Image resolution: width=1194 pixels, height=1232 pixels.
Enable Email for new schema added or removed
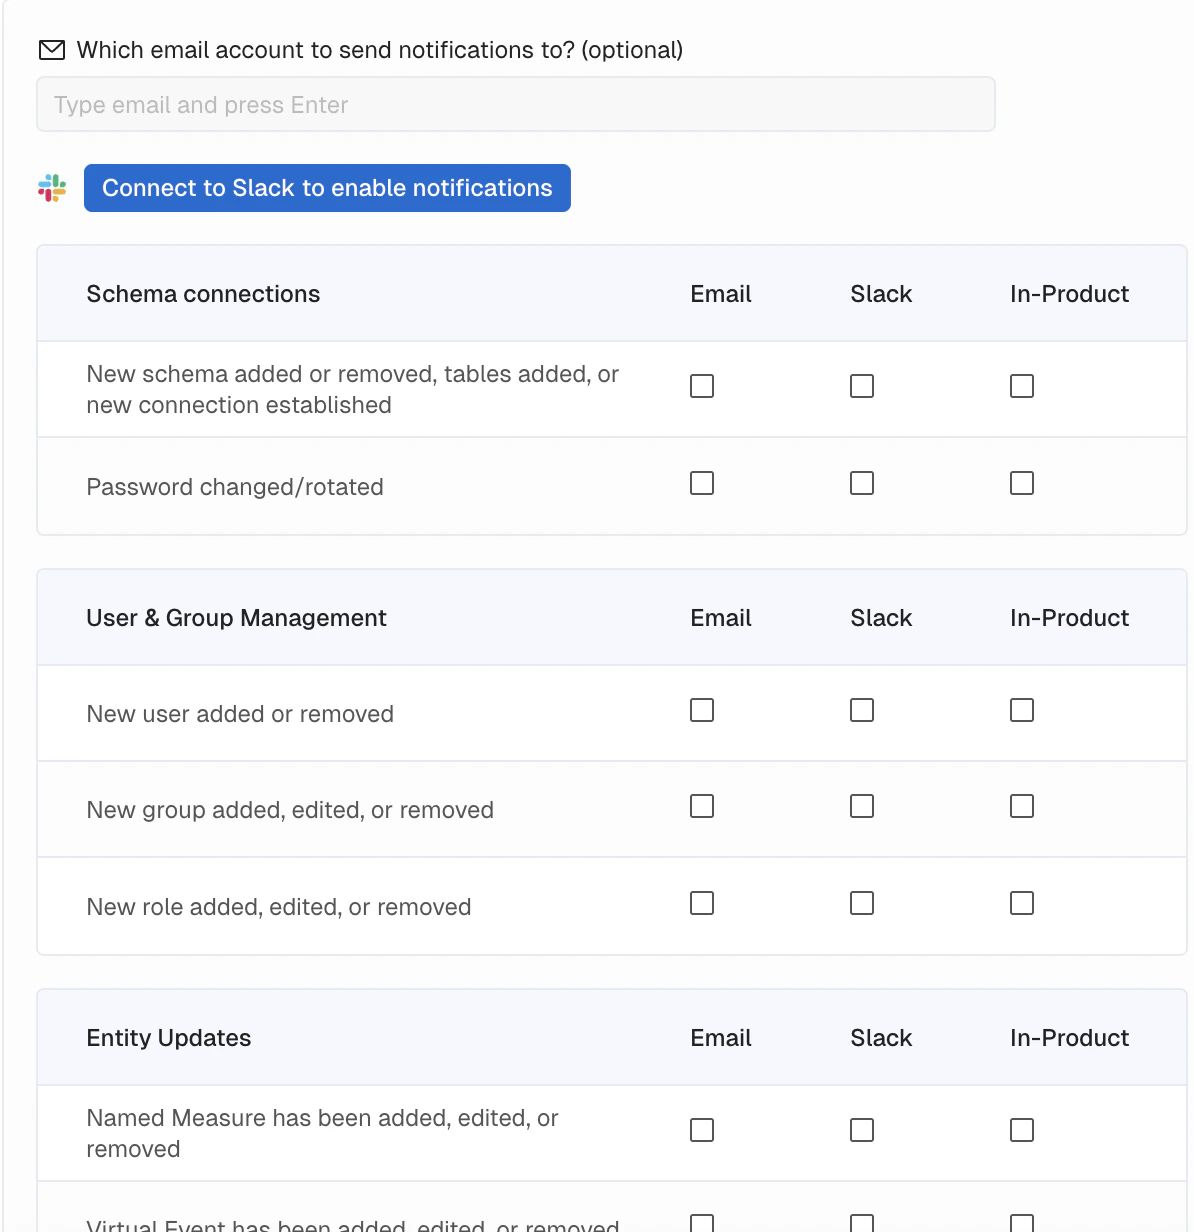702,386
